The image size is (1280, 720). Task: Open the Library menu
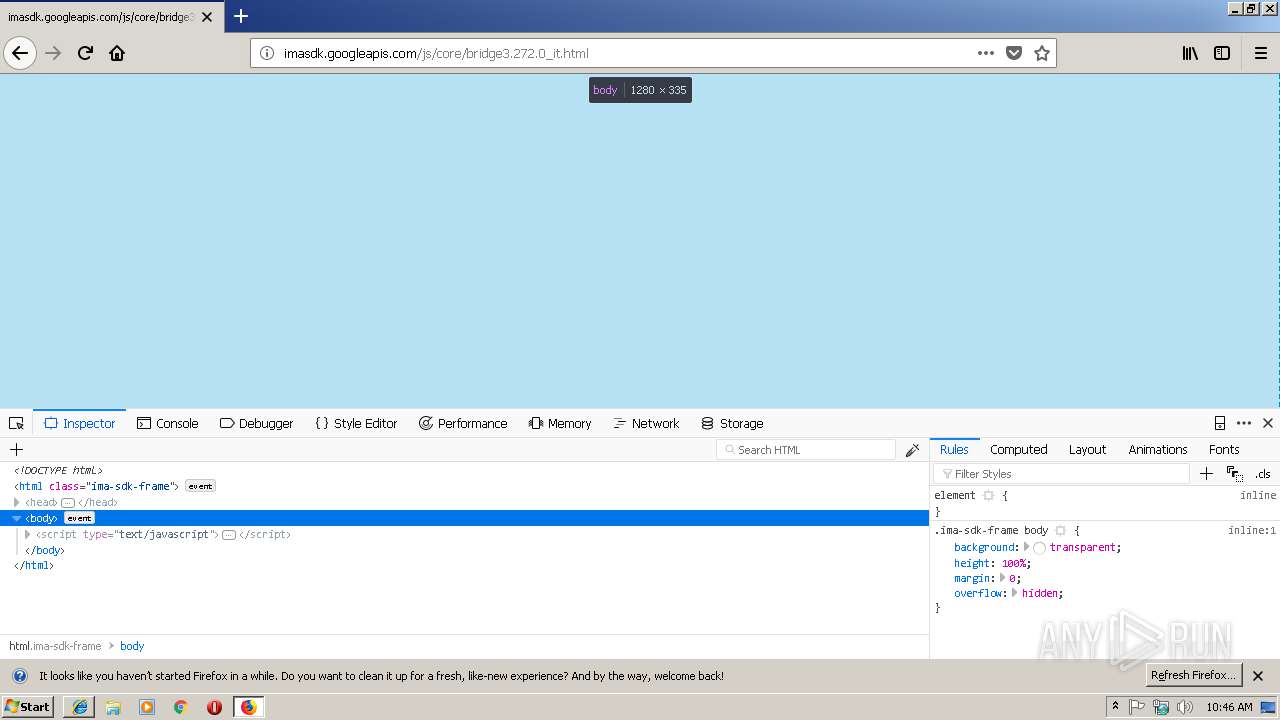tap(1190, 53)
